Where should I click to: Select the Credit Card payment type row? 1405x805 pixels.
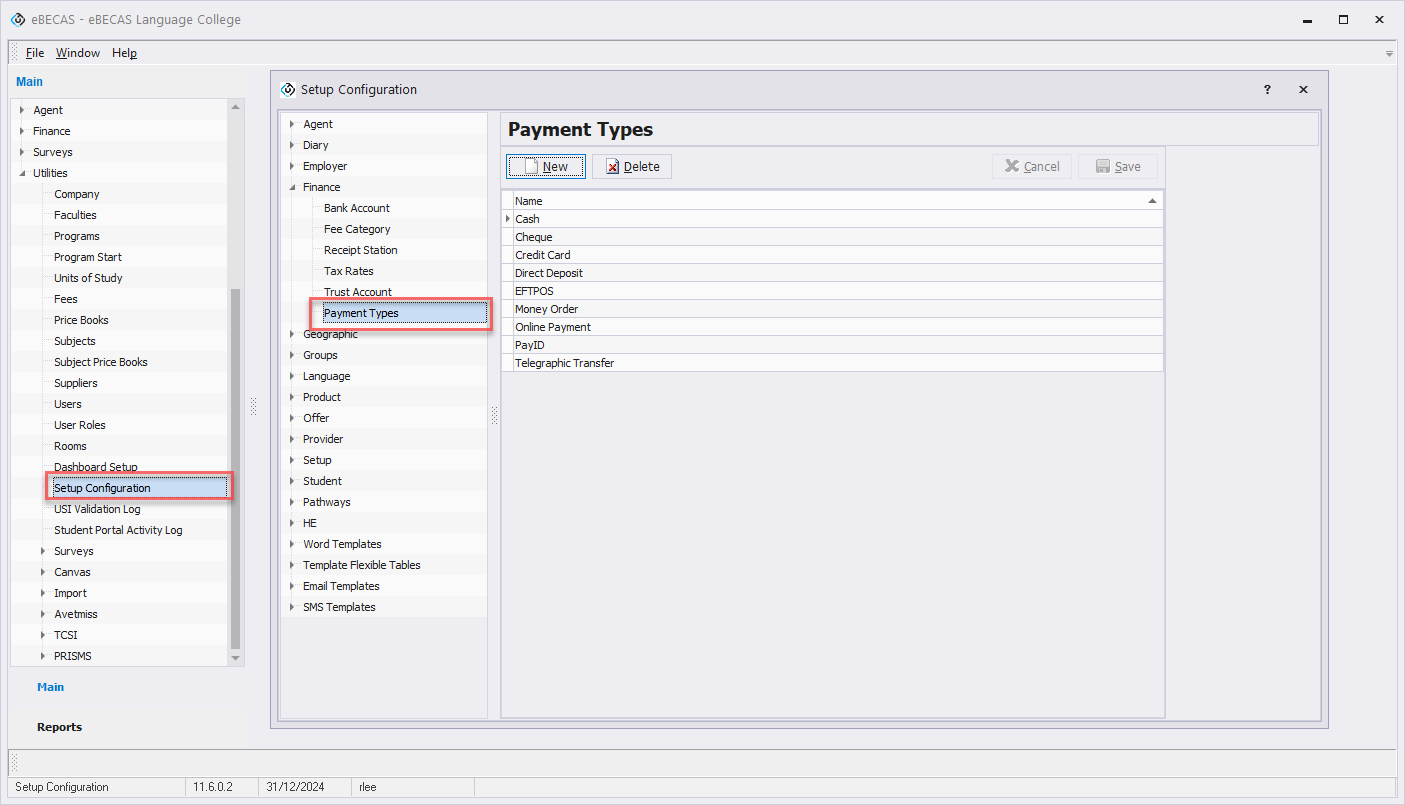click(x=543, y=255)
